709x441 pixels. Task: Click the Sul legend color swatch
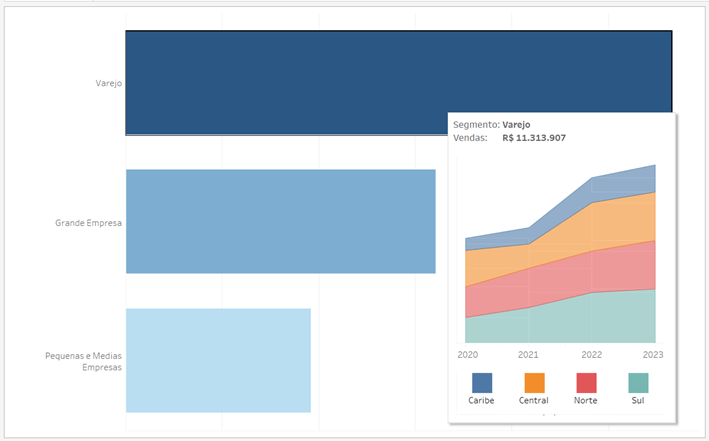(x=638, y=383)
